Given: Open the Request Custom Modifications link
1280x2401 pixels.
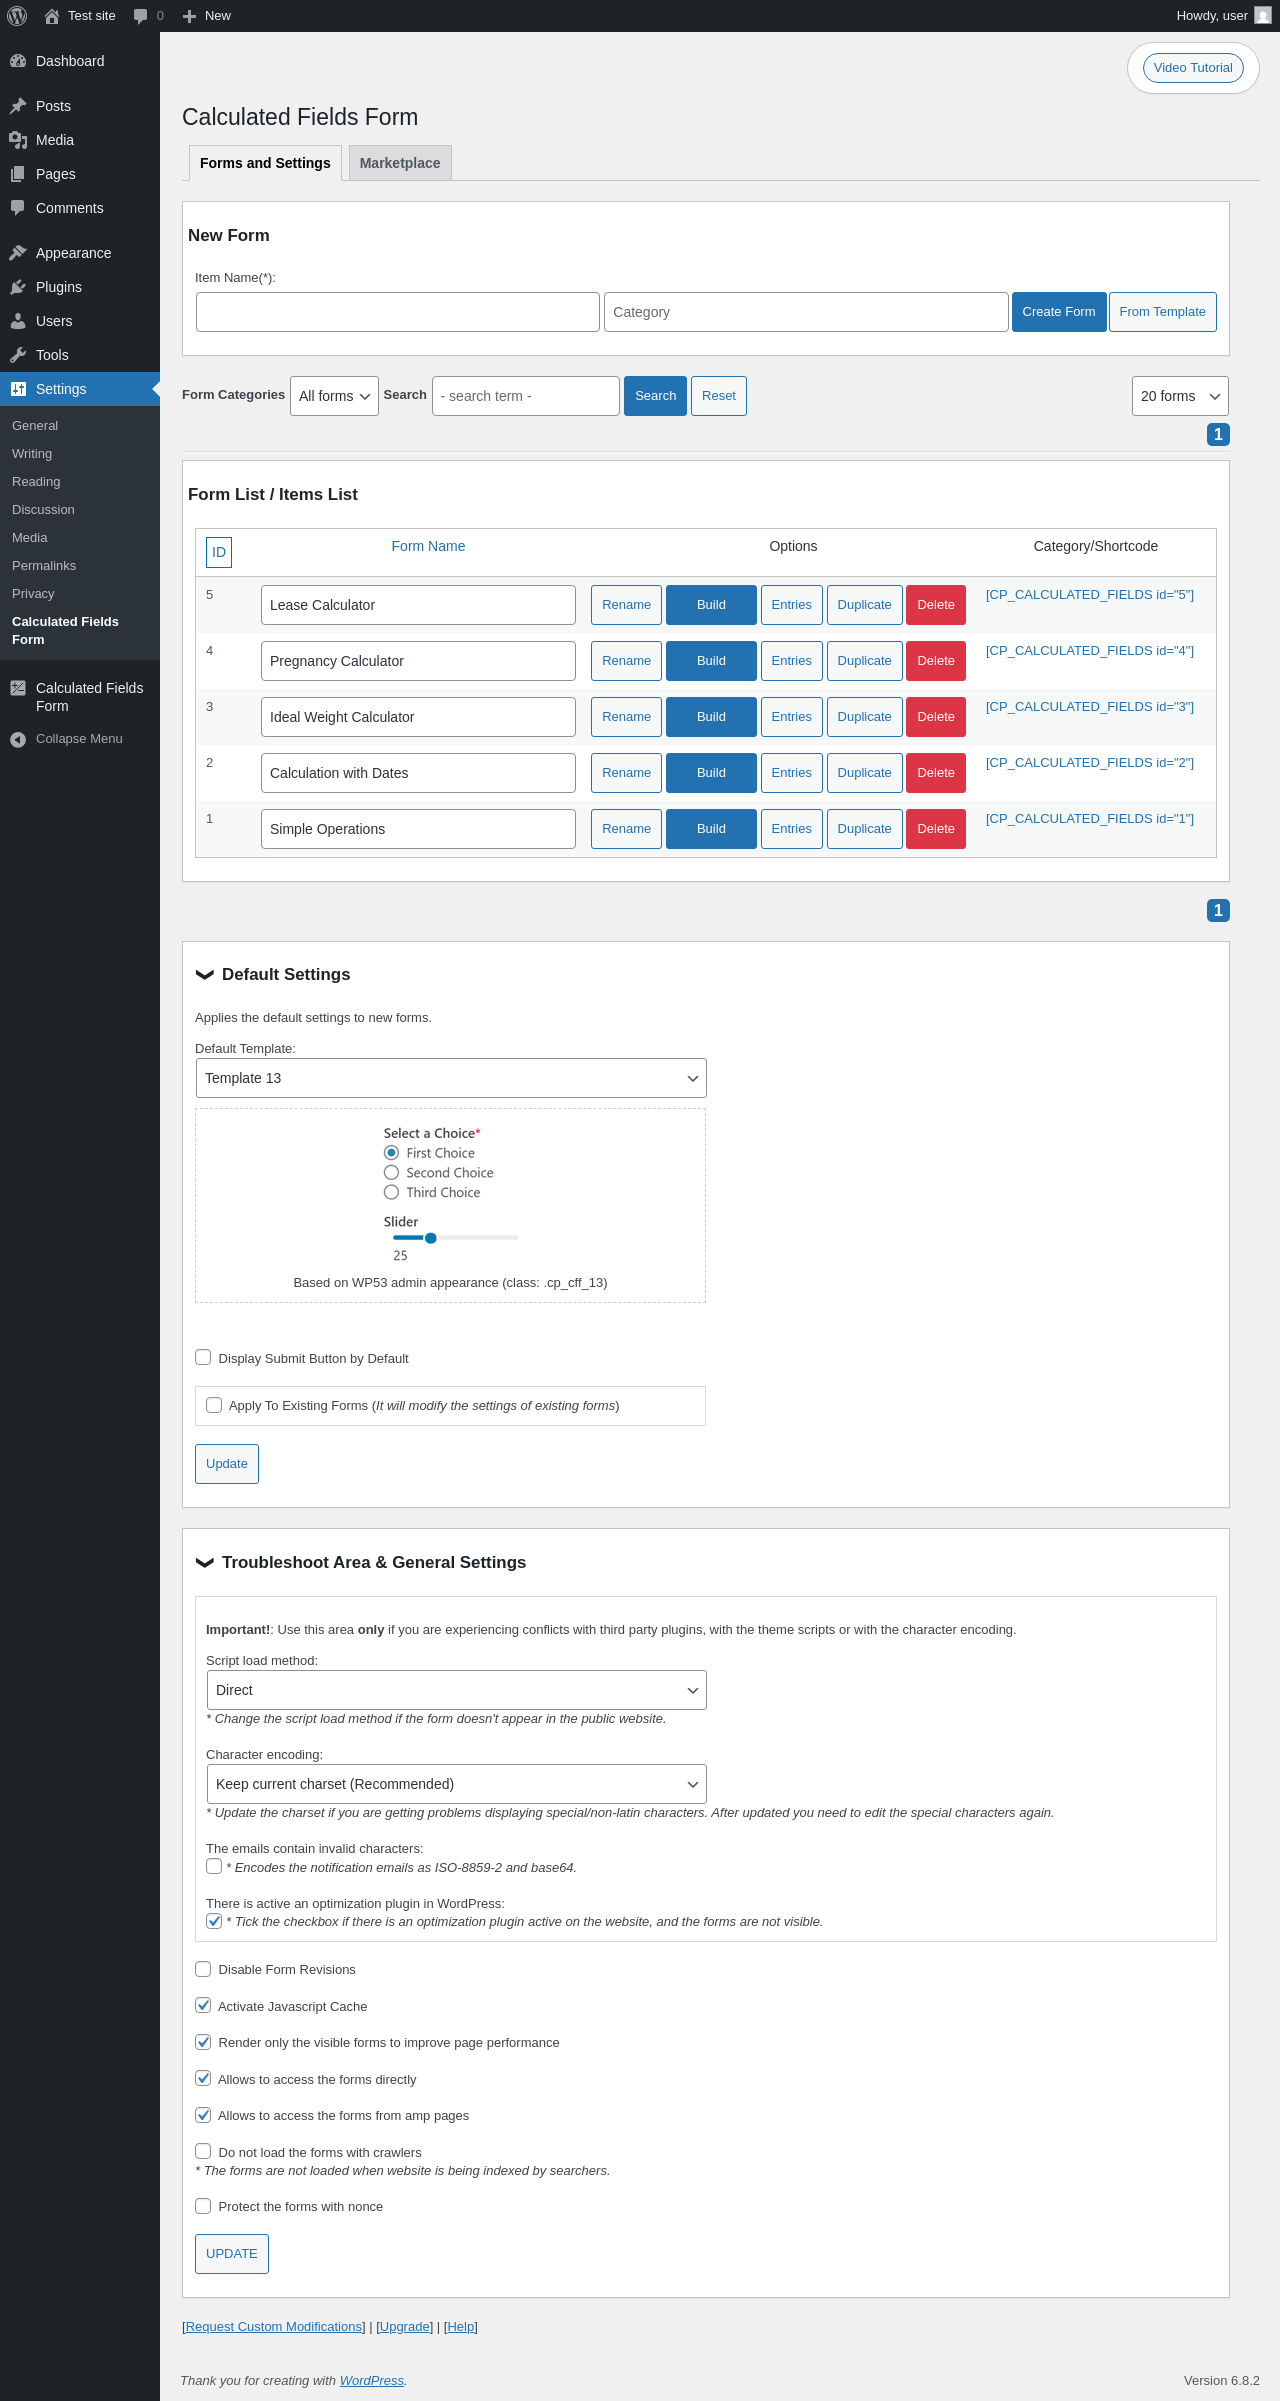Looking at the screenshot, I should (x=274, y=2327).
